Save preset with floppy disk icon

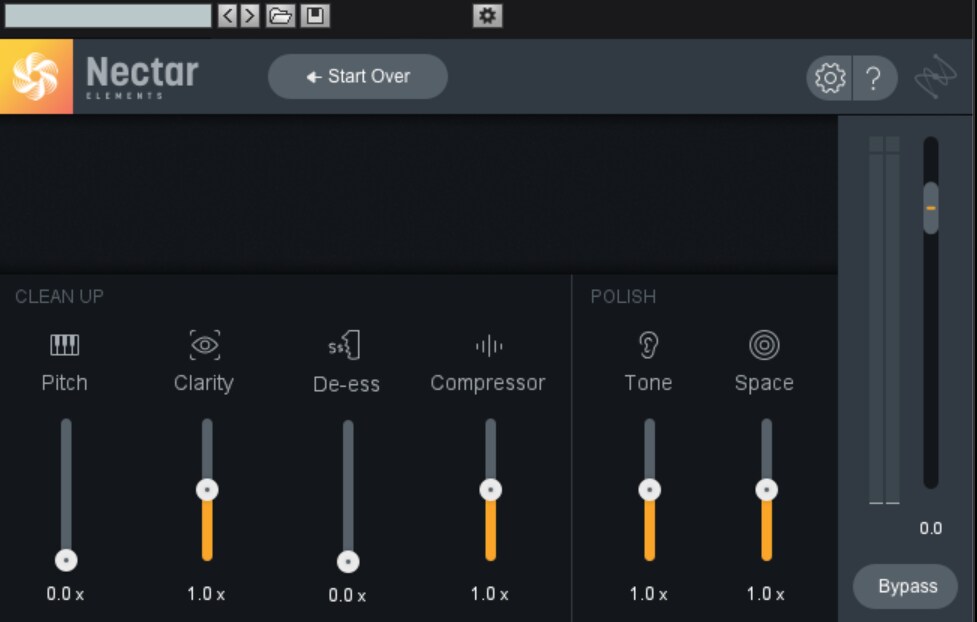click(x=315, y=16)
